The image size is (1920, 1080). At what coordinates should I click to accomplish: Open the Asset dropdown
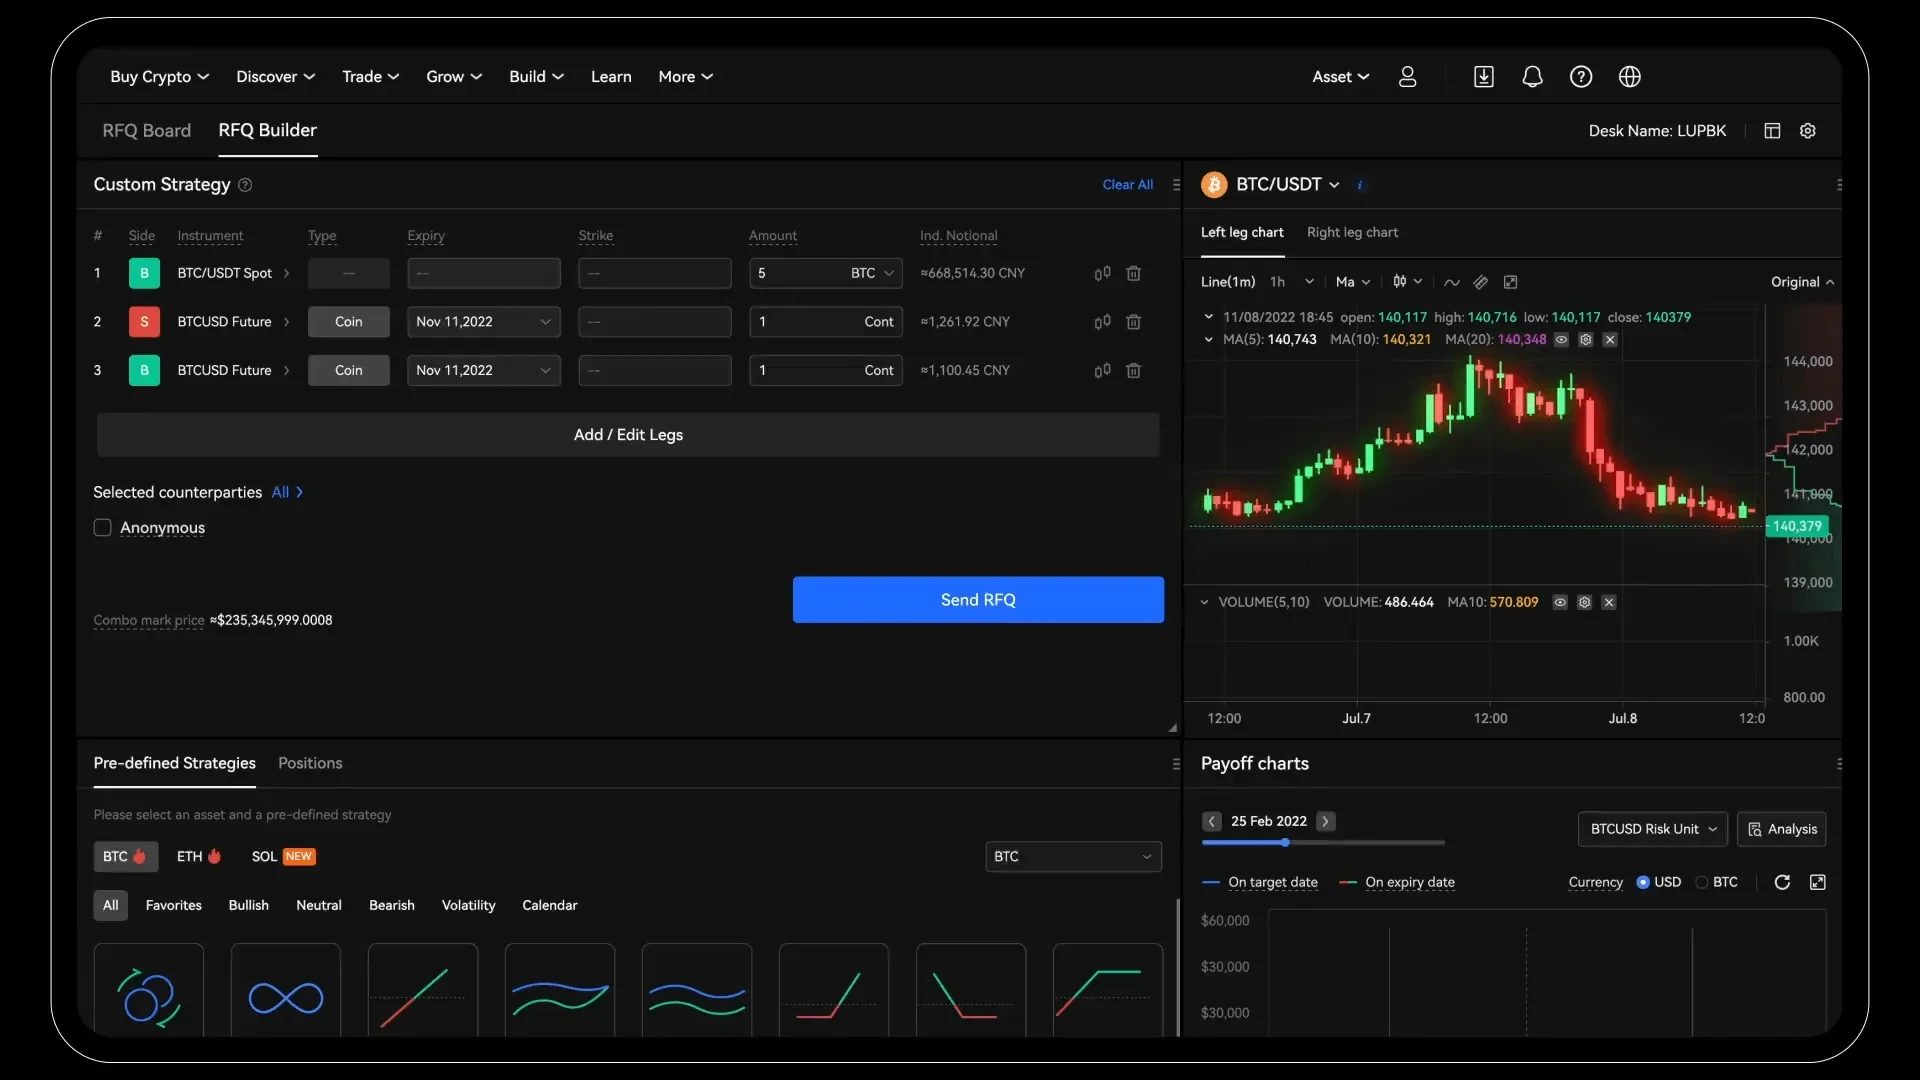[x=1340, y=76]
